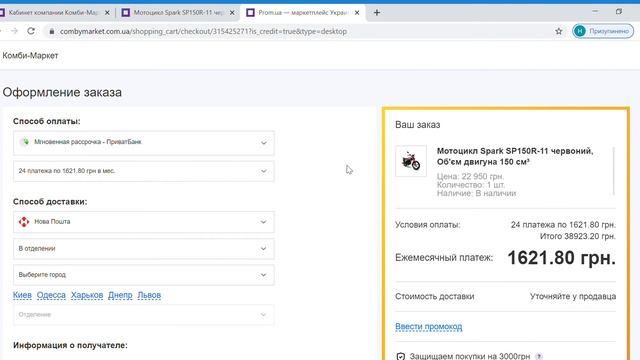
Task: Click the Ввести промокод link
Action: pos(429,327)
